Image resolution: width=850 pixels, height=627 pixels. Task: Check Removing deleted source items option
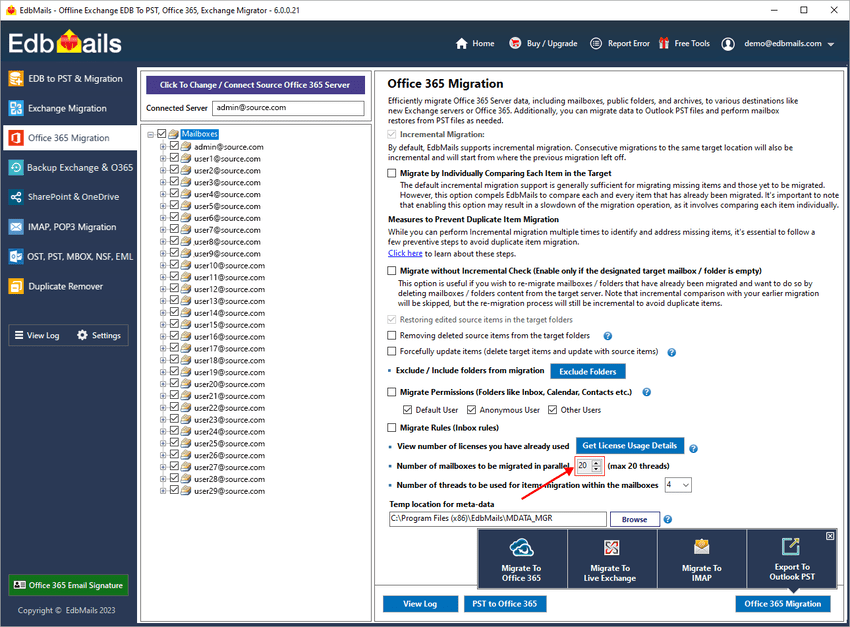pyautogui.click(x=391, y=335)
